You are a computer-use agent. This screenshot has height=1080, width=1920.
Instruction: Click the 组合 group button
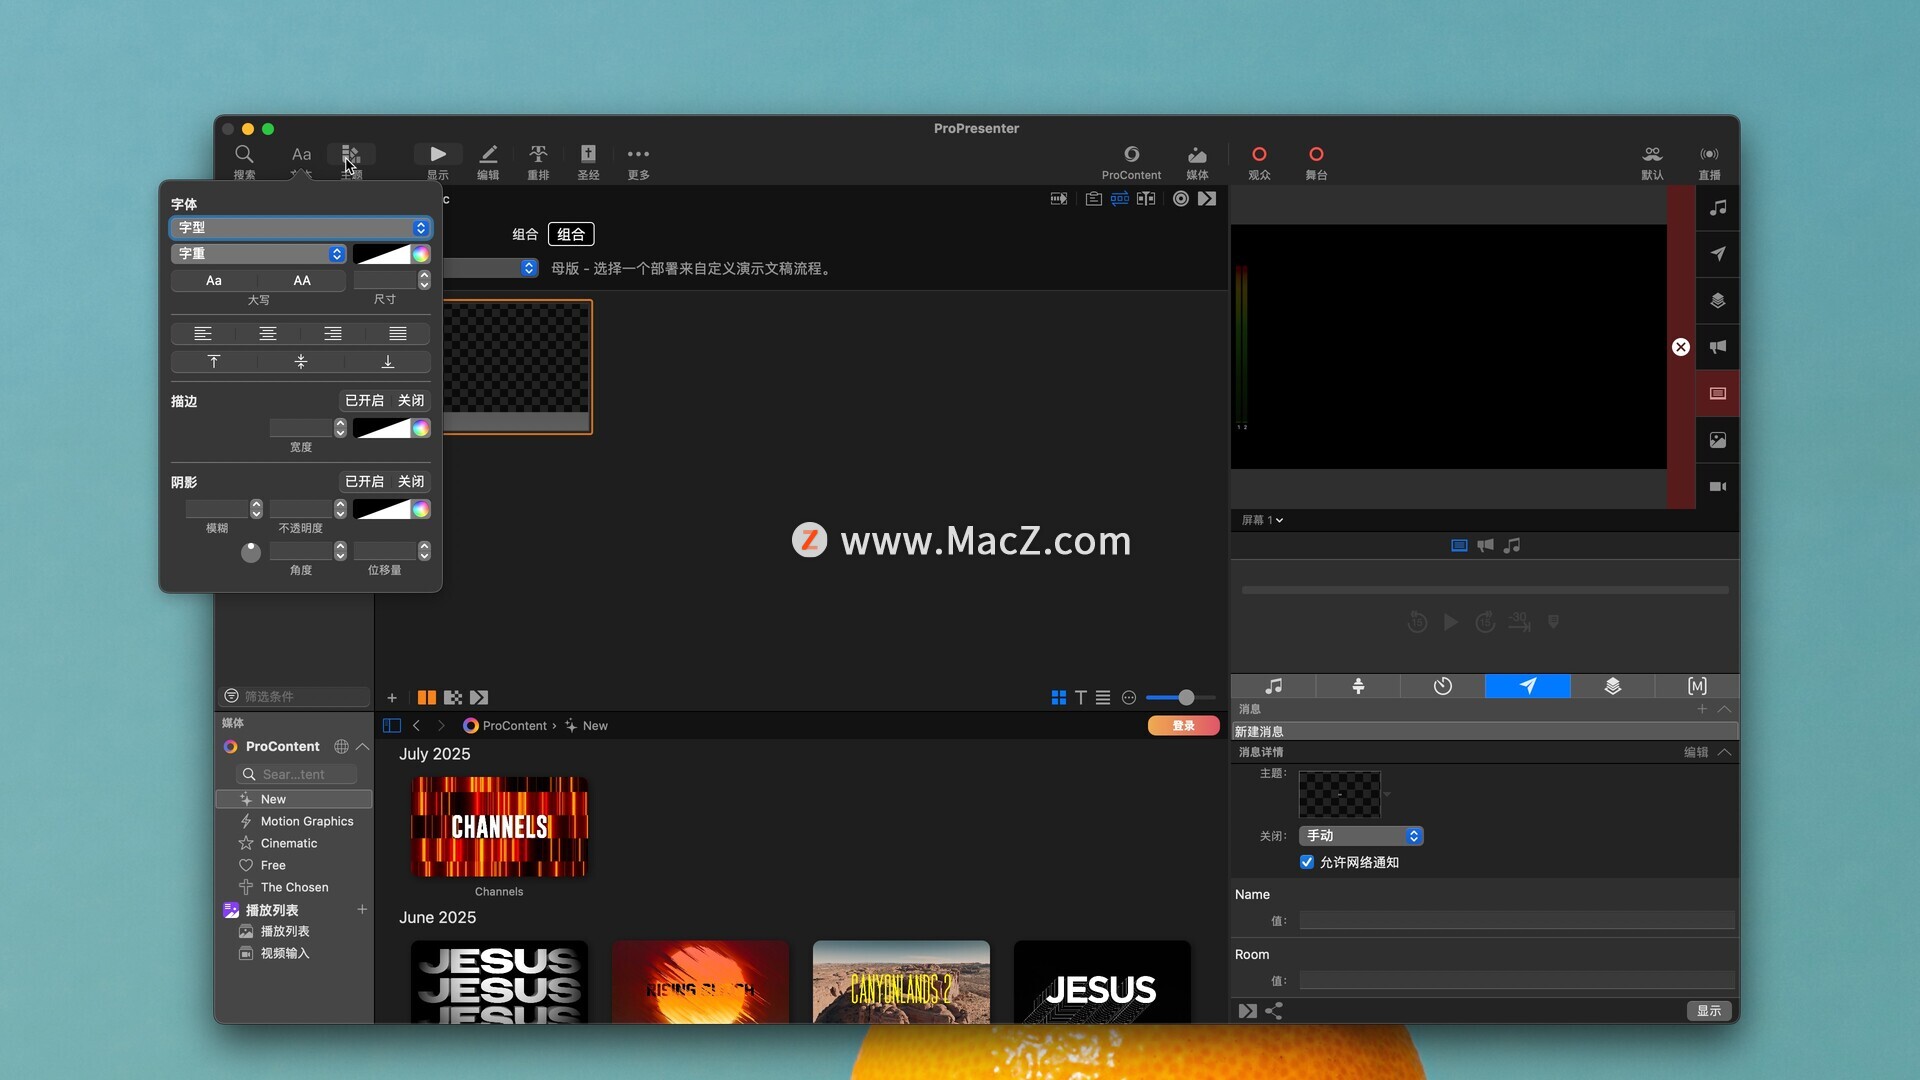[x=571, y=234]
